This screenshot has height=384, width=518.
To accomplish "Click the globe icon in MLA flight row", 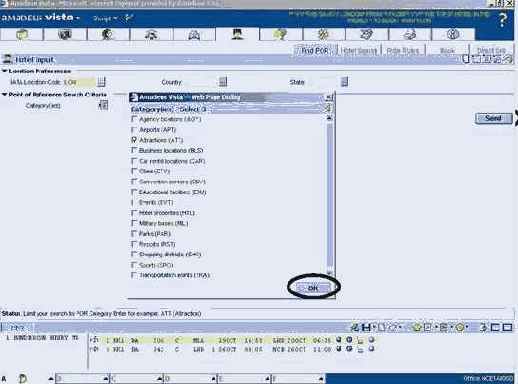I will click(349, 340).
